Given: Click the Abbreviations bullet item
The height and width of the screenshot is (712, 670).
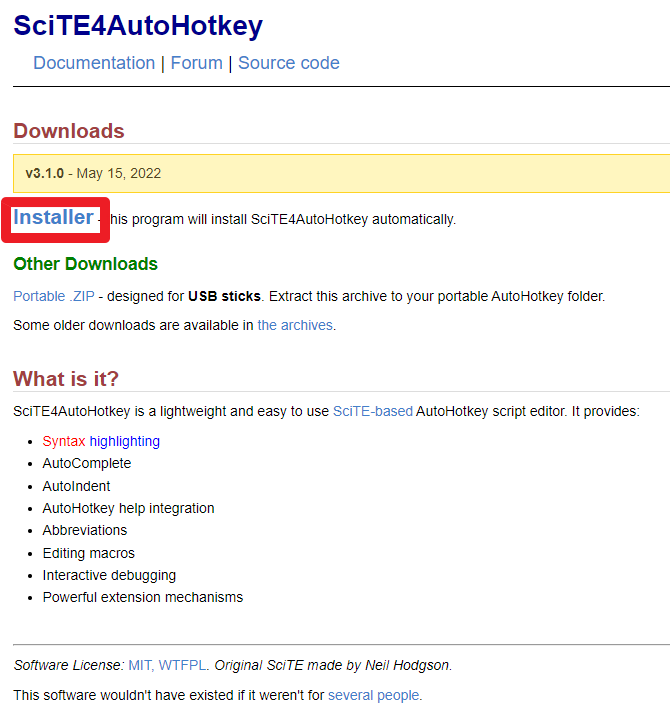Looking at the screenshot, I should click(x=85, y=530).
